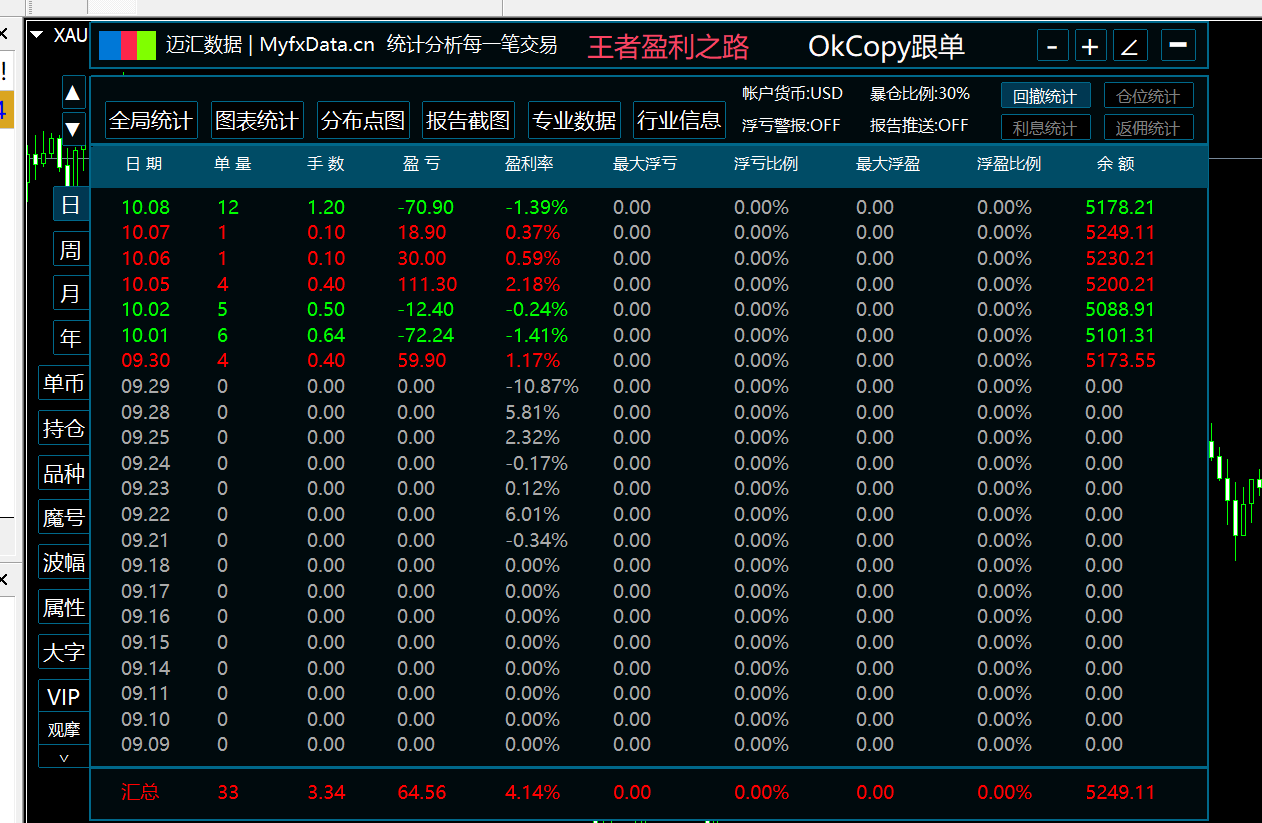Open the 全局统计 tab
Viewport: 1262px width, 823px height.
tap(150, 121)
